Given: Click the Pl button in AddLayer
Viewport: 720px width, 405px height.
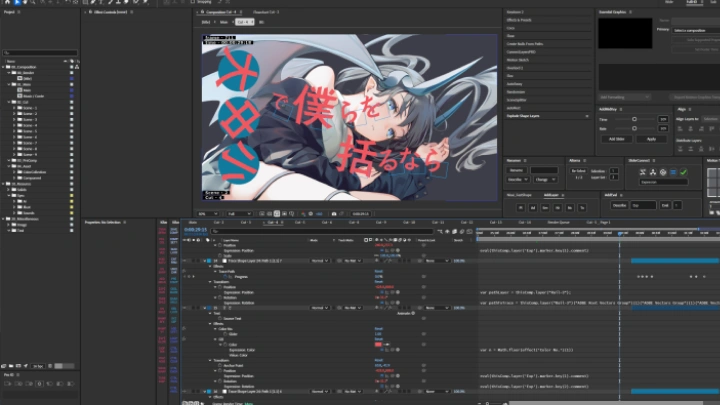Looking at the screenshot, I should click(520, 208).
